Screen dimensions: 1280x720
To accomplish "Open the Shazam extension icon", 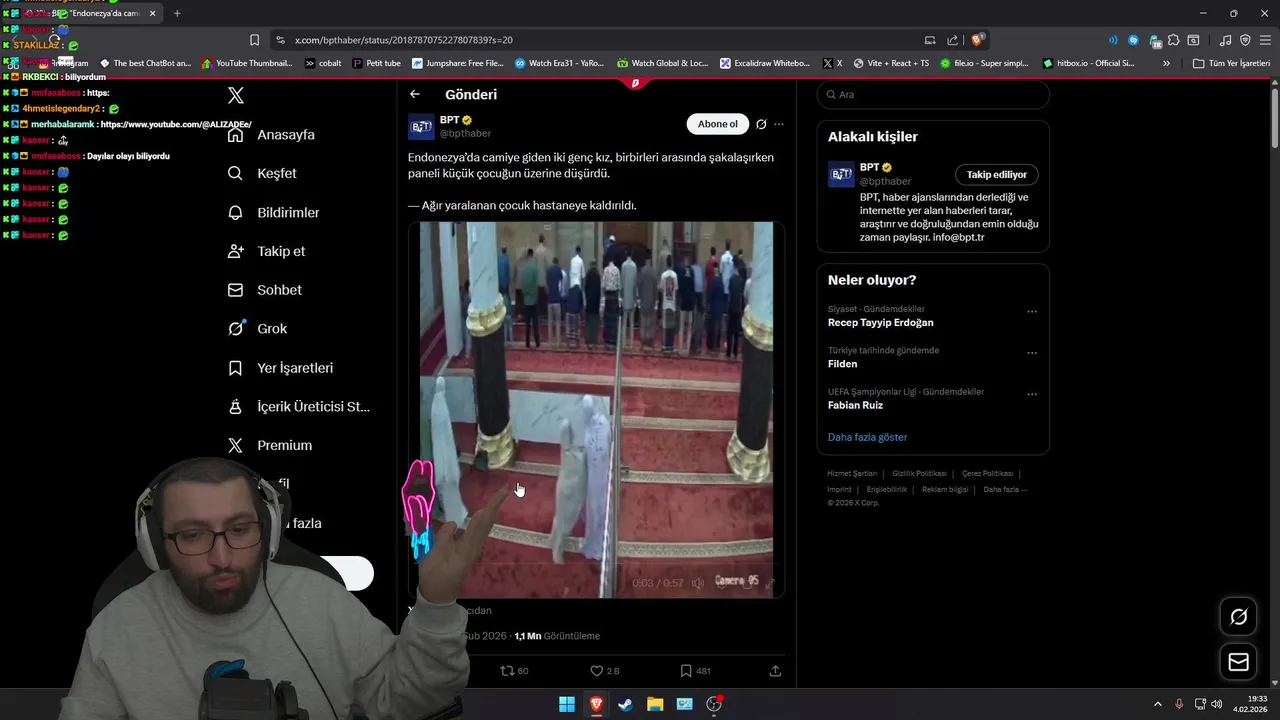I will click(1133, 40).
